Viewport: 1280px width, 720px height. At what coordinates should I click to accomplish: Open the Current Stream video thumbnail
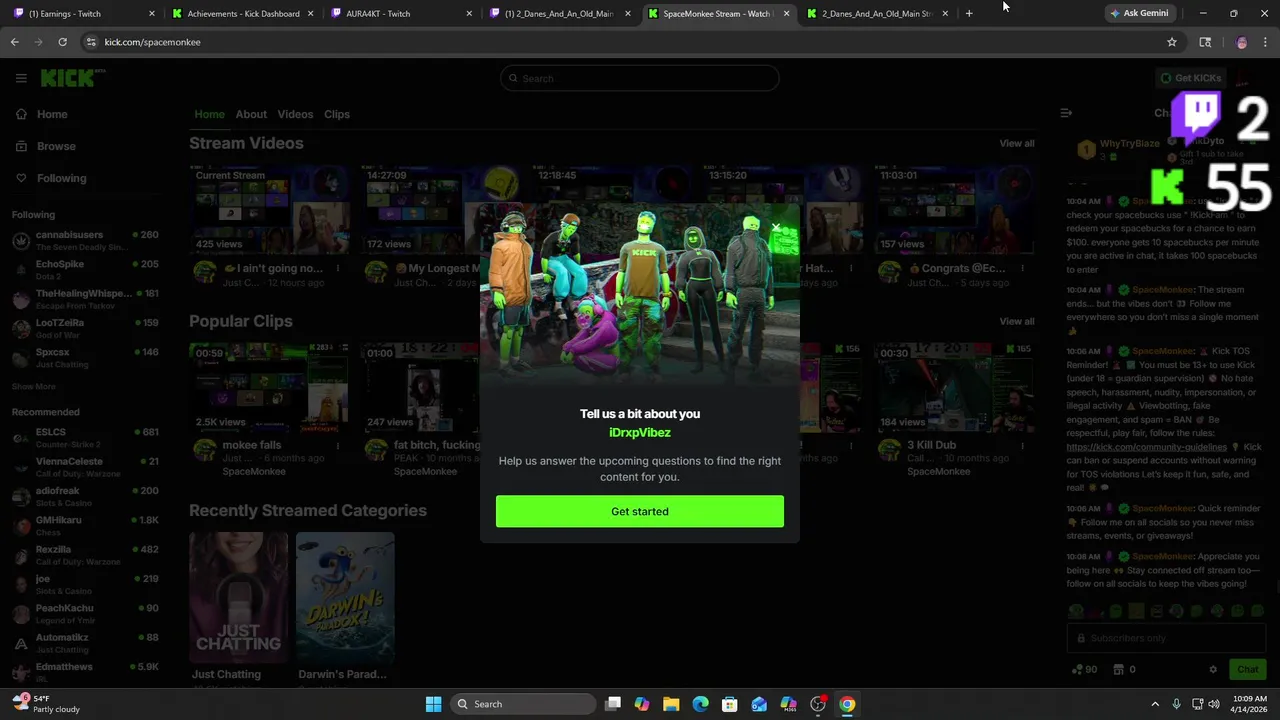270,210
